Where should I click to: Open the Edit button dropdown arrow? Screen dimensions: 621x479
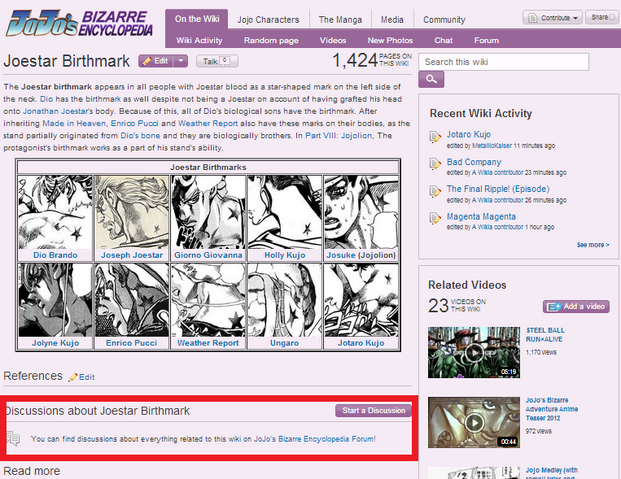[x=181, y=61]
